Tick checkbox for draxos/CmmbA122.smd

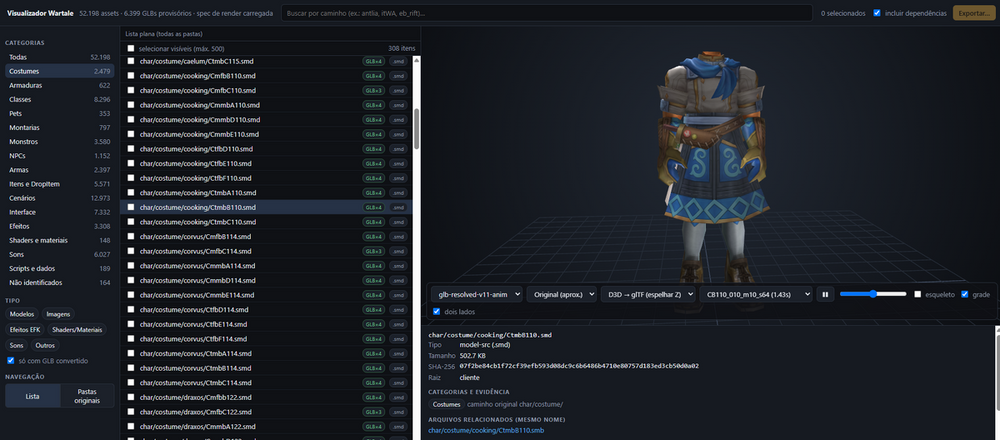(x=131, y=426)
